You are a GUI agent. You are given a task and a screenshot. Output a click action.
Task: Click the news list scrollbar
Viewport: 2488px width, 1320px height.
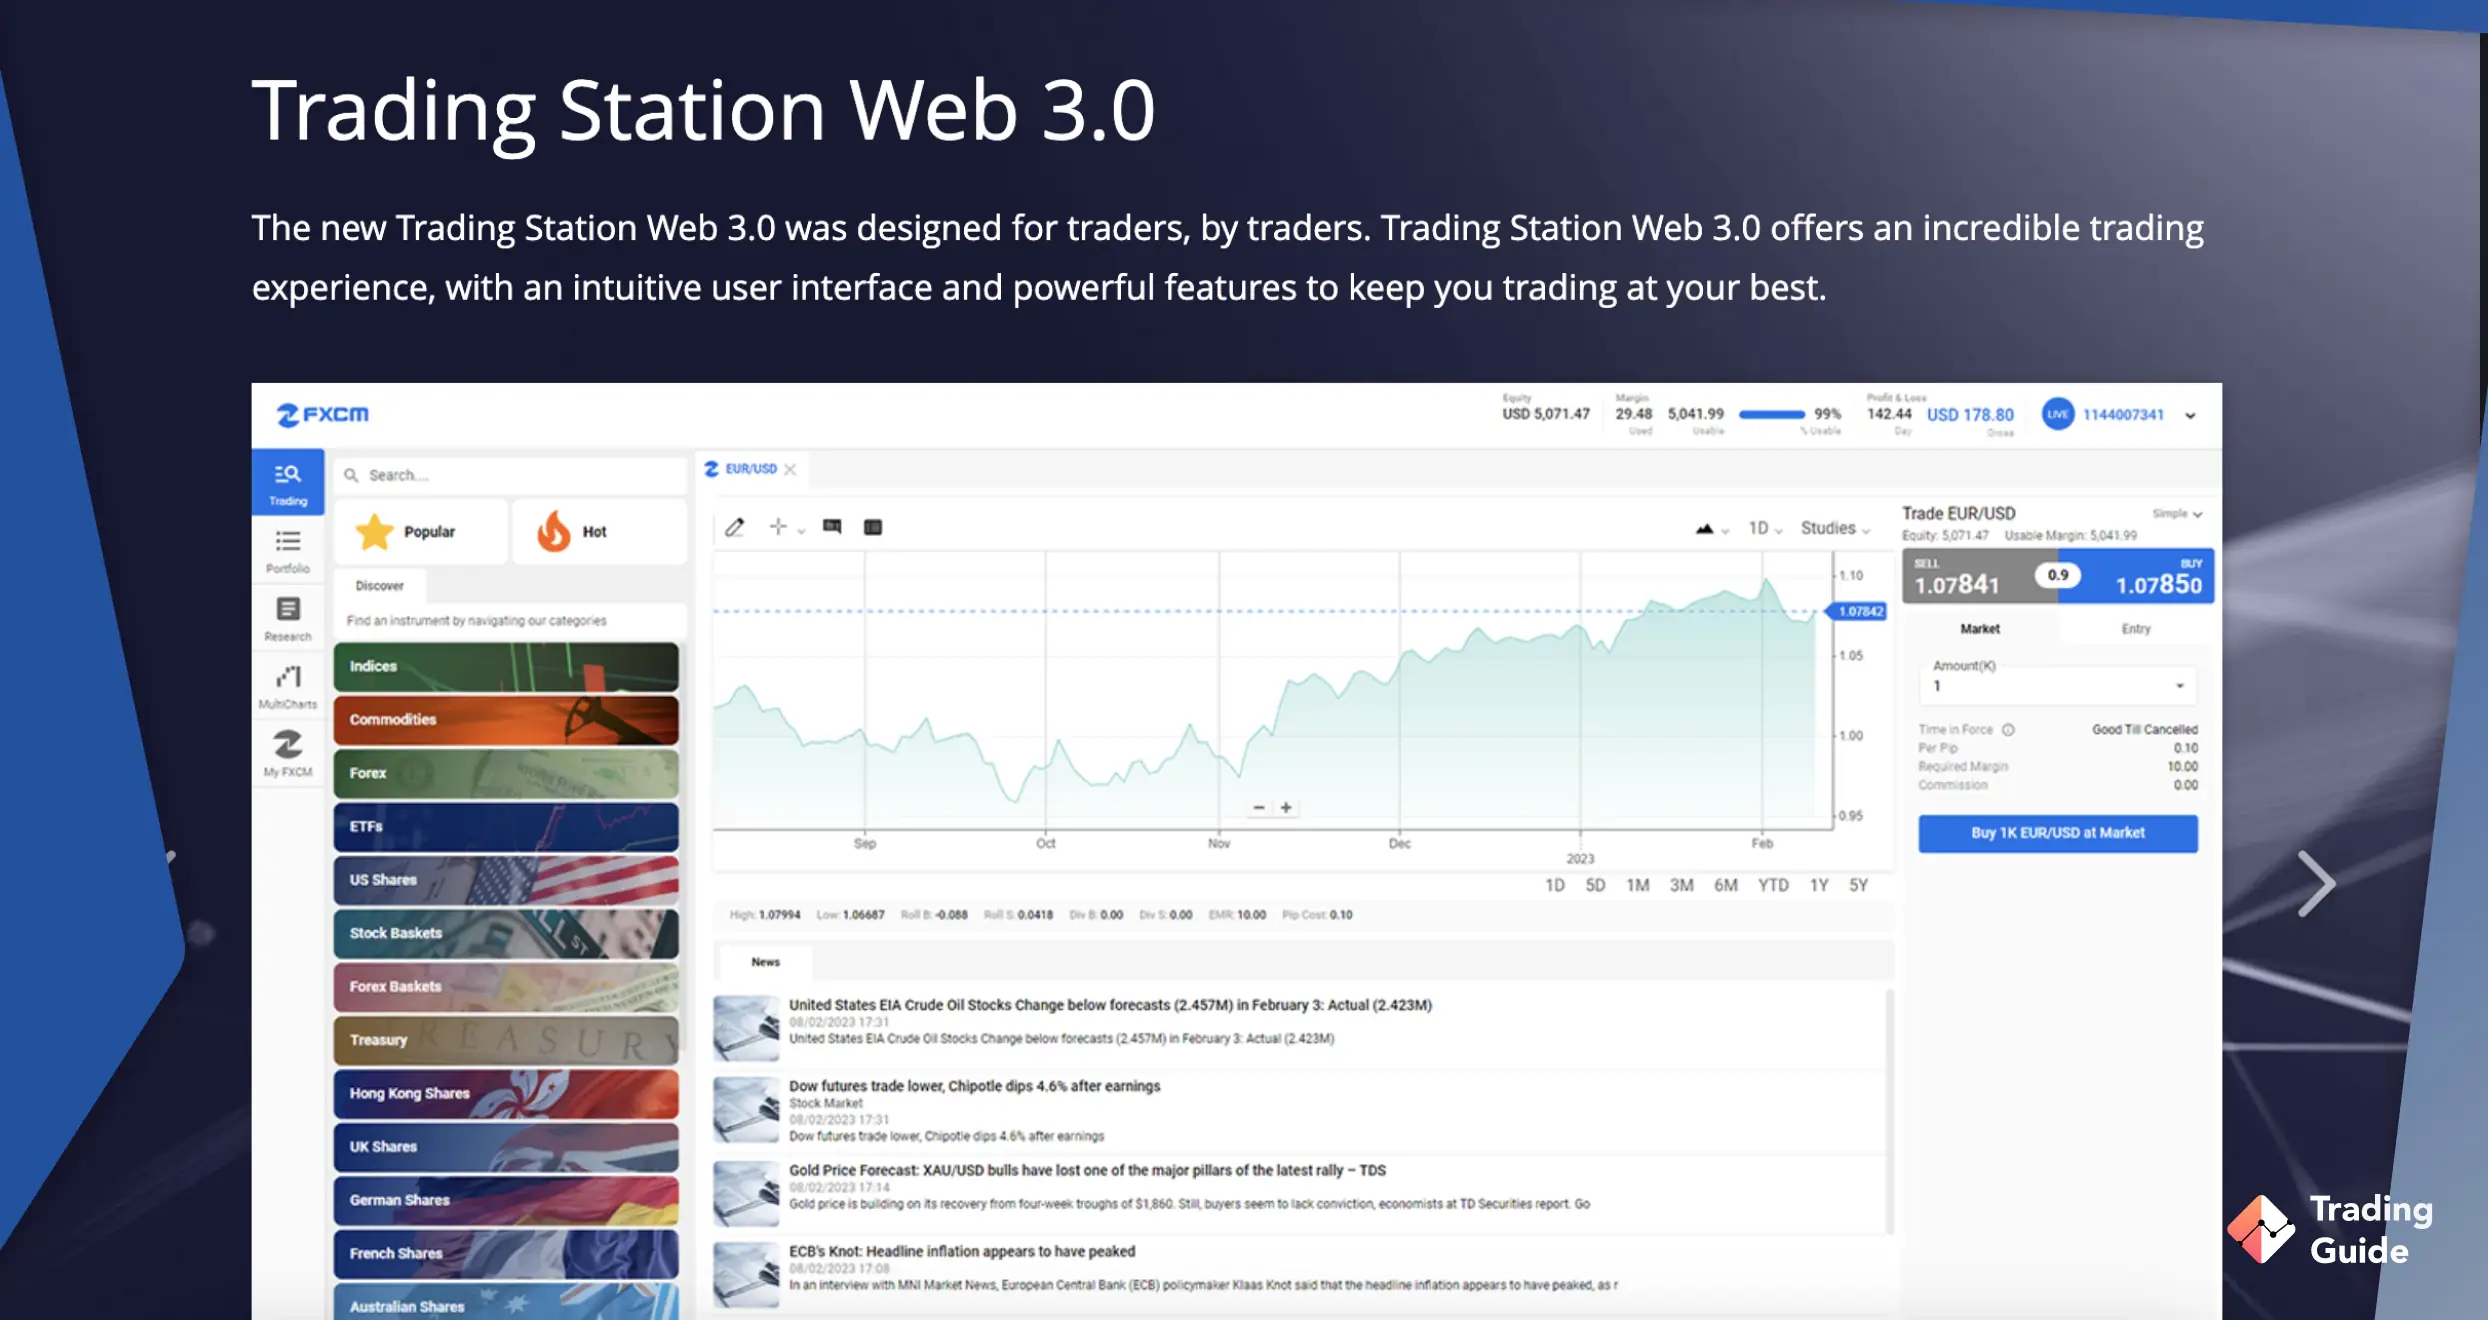point(1889,1110)
